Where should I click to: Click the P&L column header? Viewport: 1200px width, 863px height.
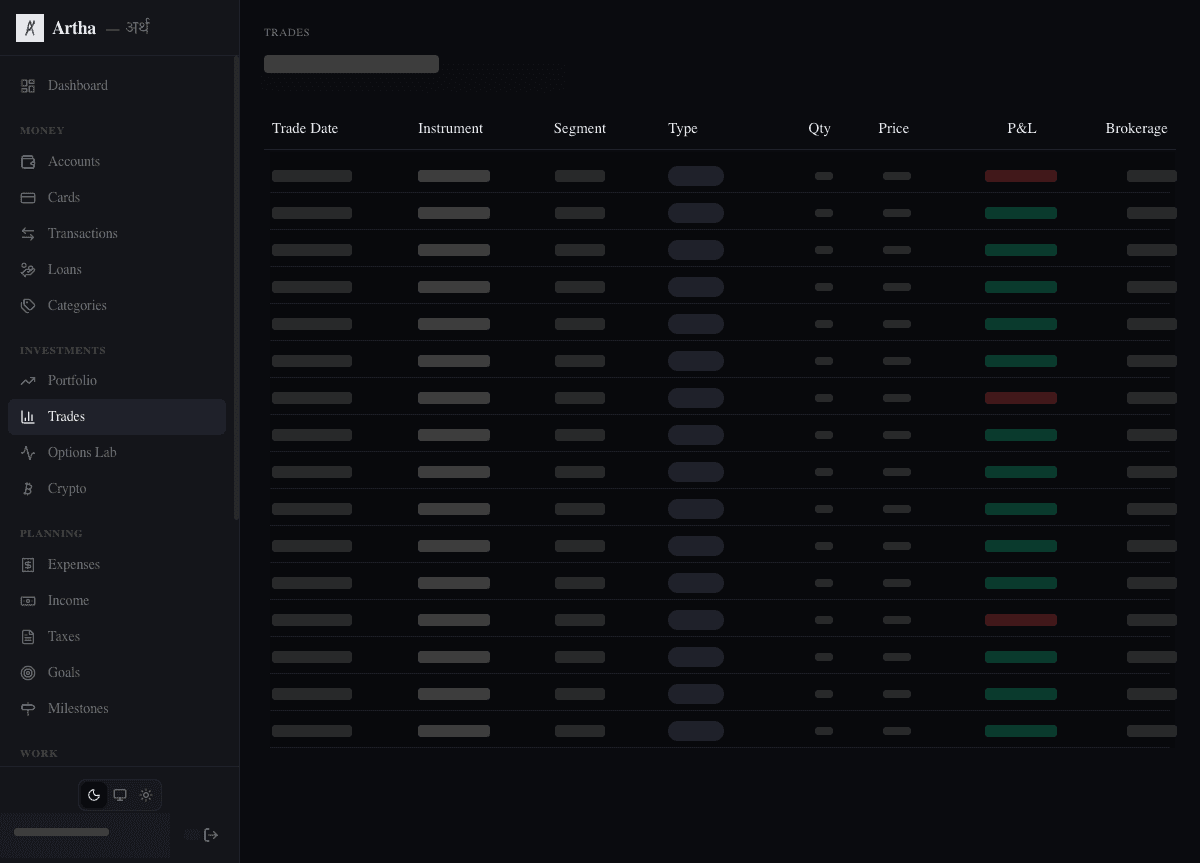pyautogui.click(x=1022, y=129)
